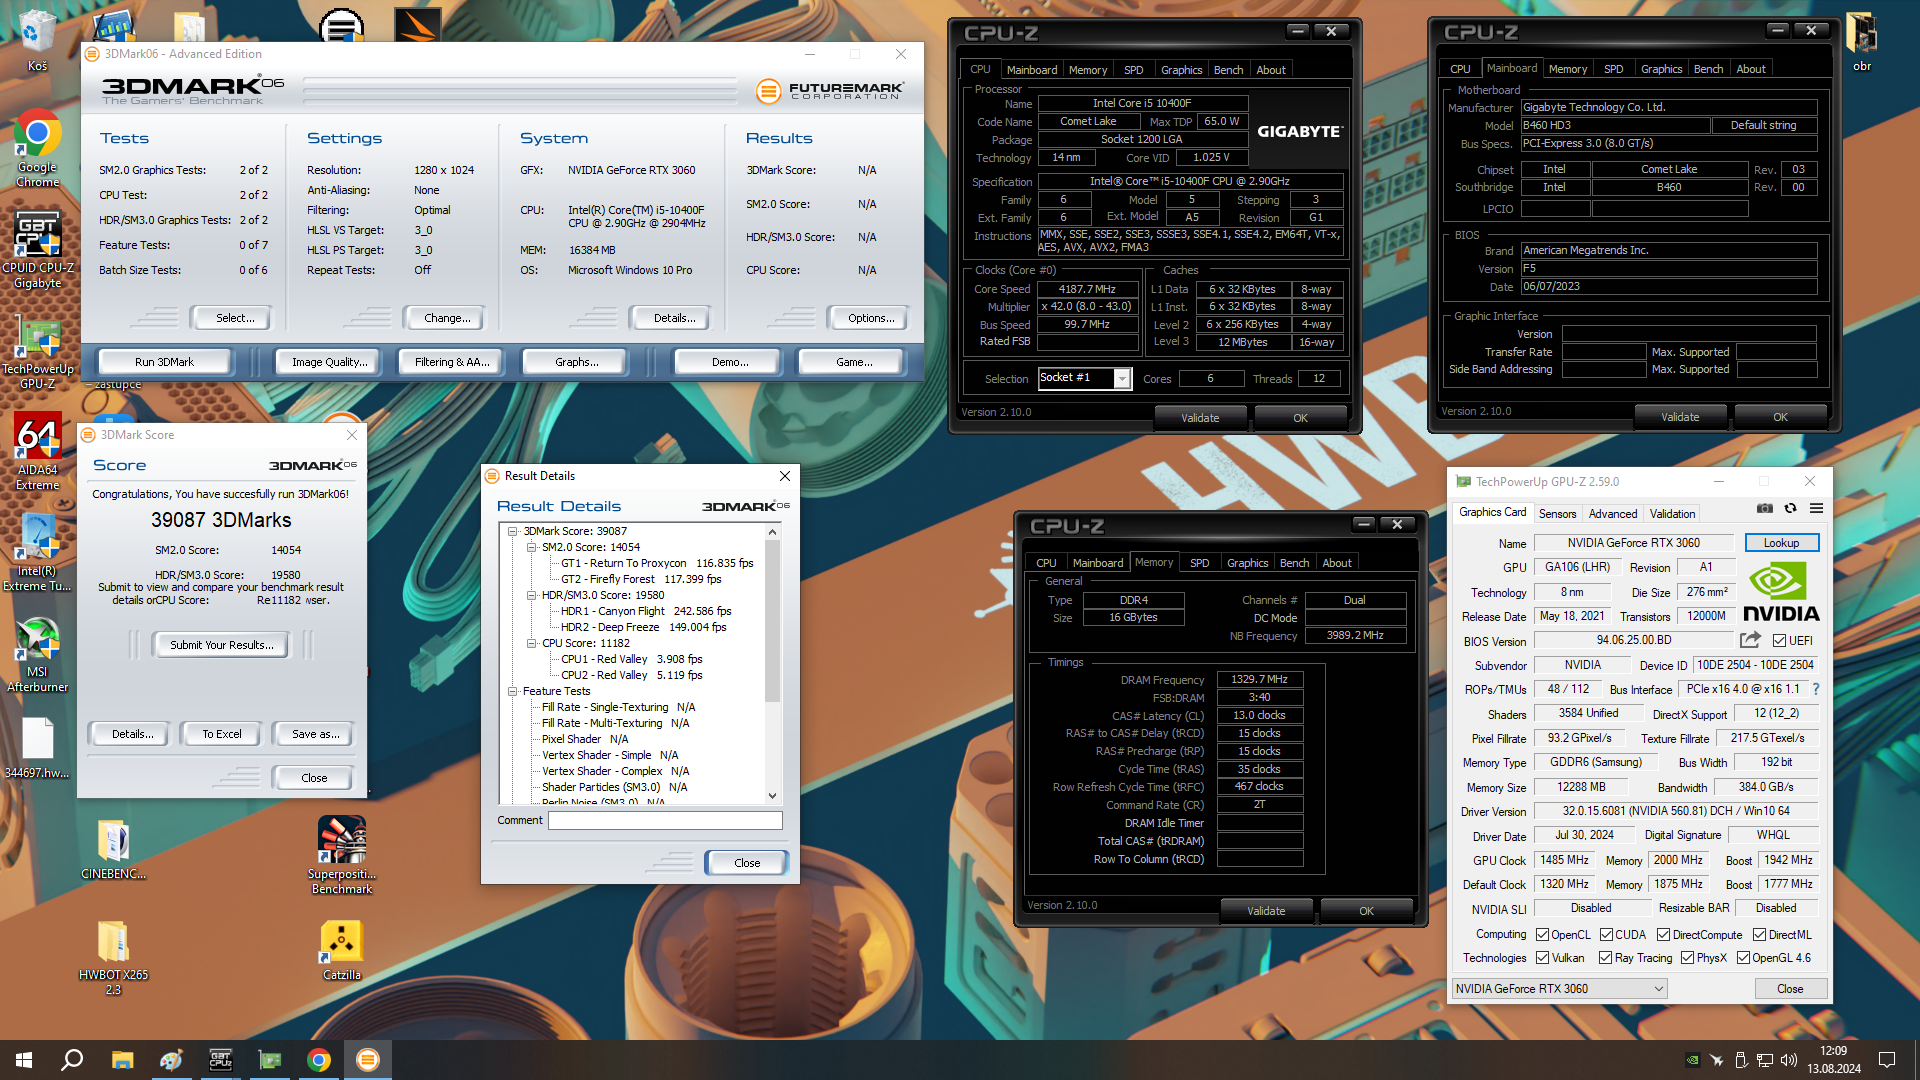The height and width of the screenshot is (1080, 1920).
Task: Click Lookup button in GPU-Z
Action: coord(1781,543)
